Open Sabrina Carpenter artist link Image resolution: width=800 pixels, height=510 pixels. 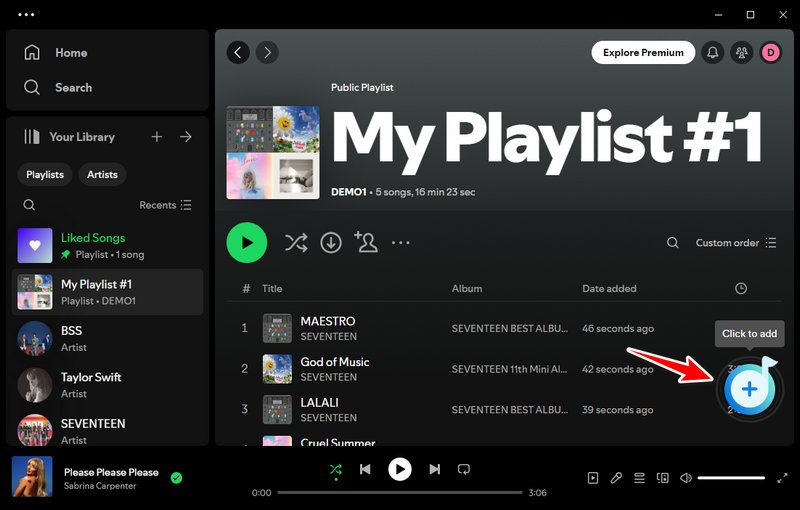click(100, 486)
